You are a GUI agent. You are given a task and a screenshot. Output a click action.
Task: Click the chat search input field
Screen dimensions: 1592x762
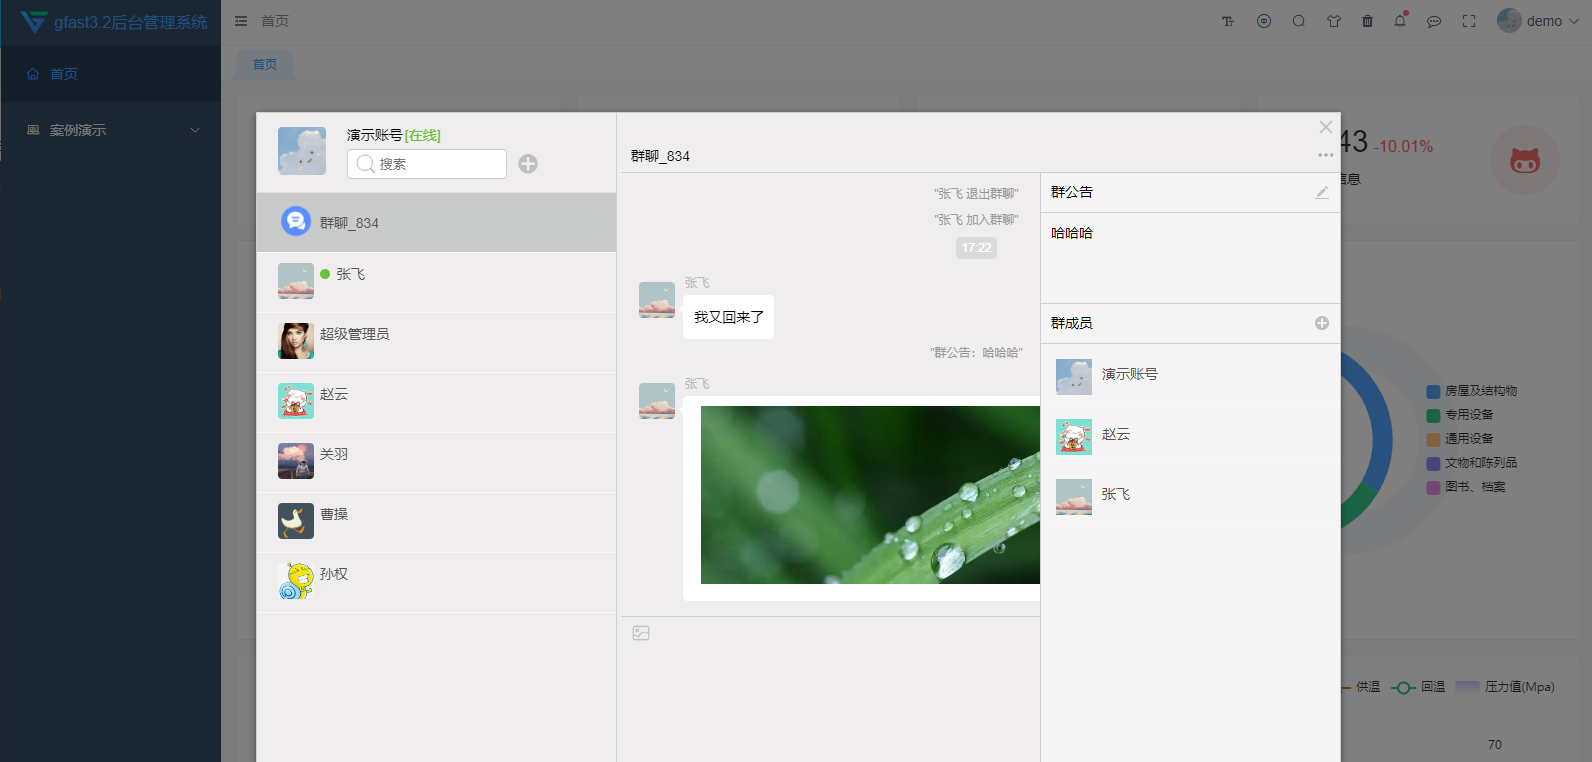coord(427,164)
